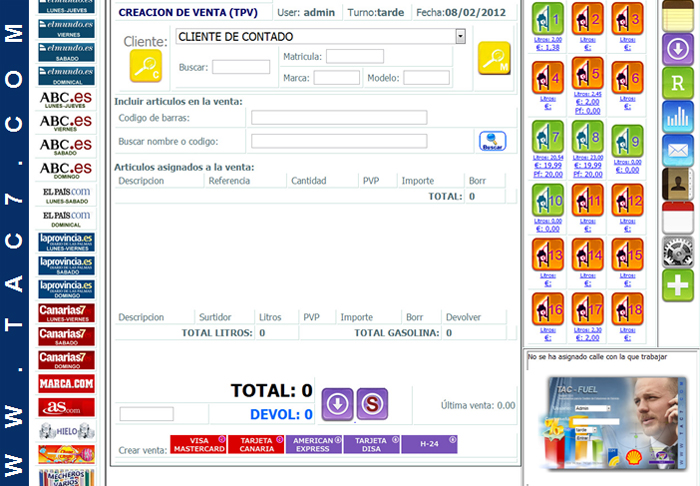This screenshot has height=486, width=700.
Task: Add Canarias7 DOMINGO product
Action: [67, 360]
